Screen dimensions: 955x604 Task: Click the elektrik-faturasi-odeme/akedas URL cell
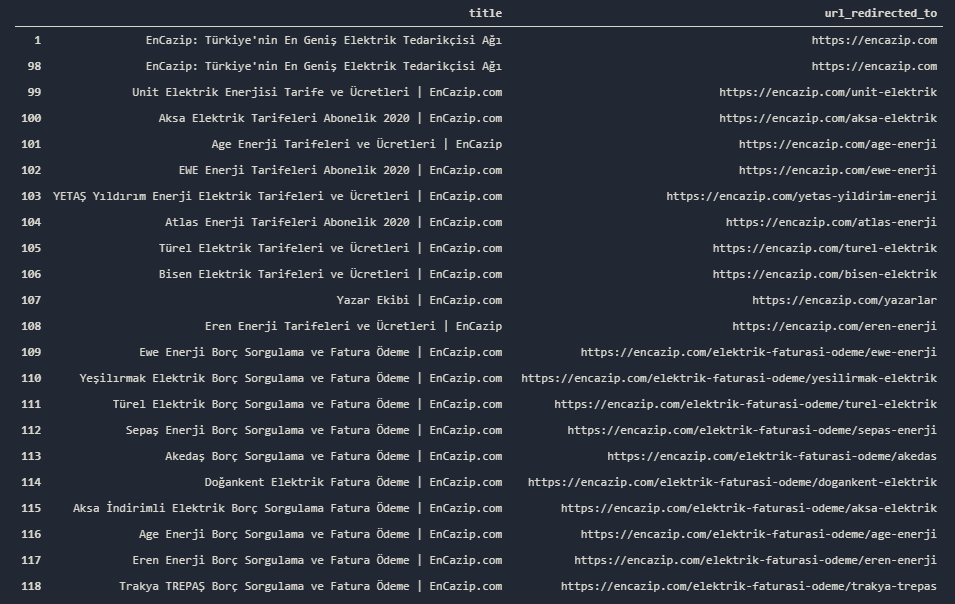click(772, 456)
